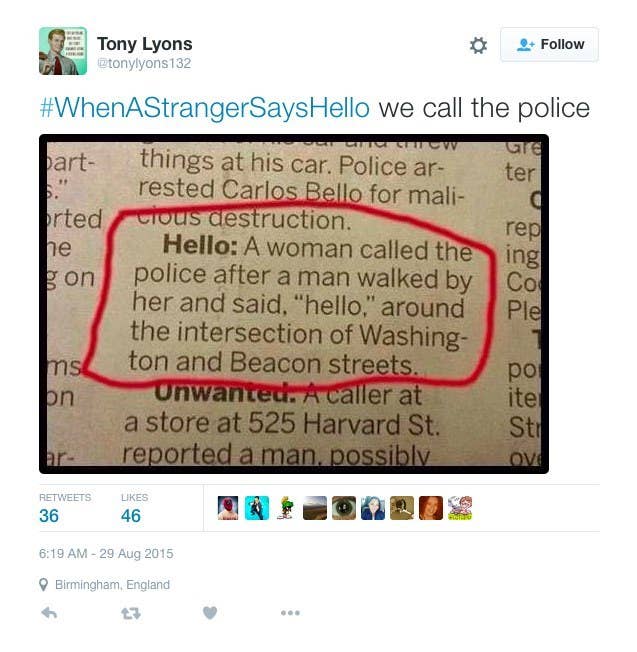This screenshot has width=637, height=652.
Task: Click the location pin icon
Action: tap(43, 585)
